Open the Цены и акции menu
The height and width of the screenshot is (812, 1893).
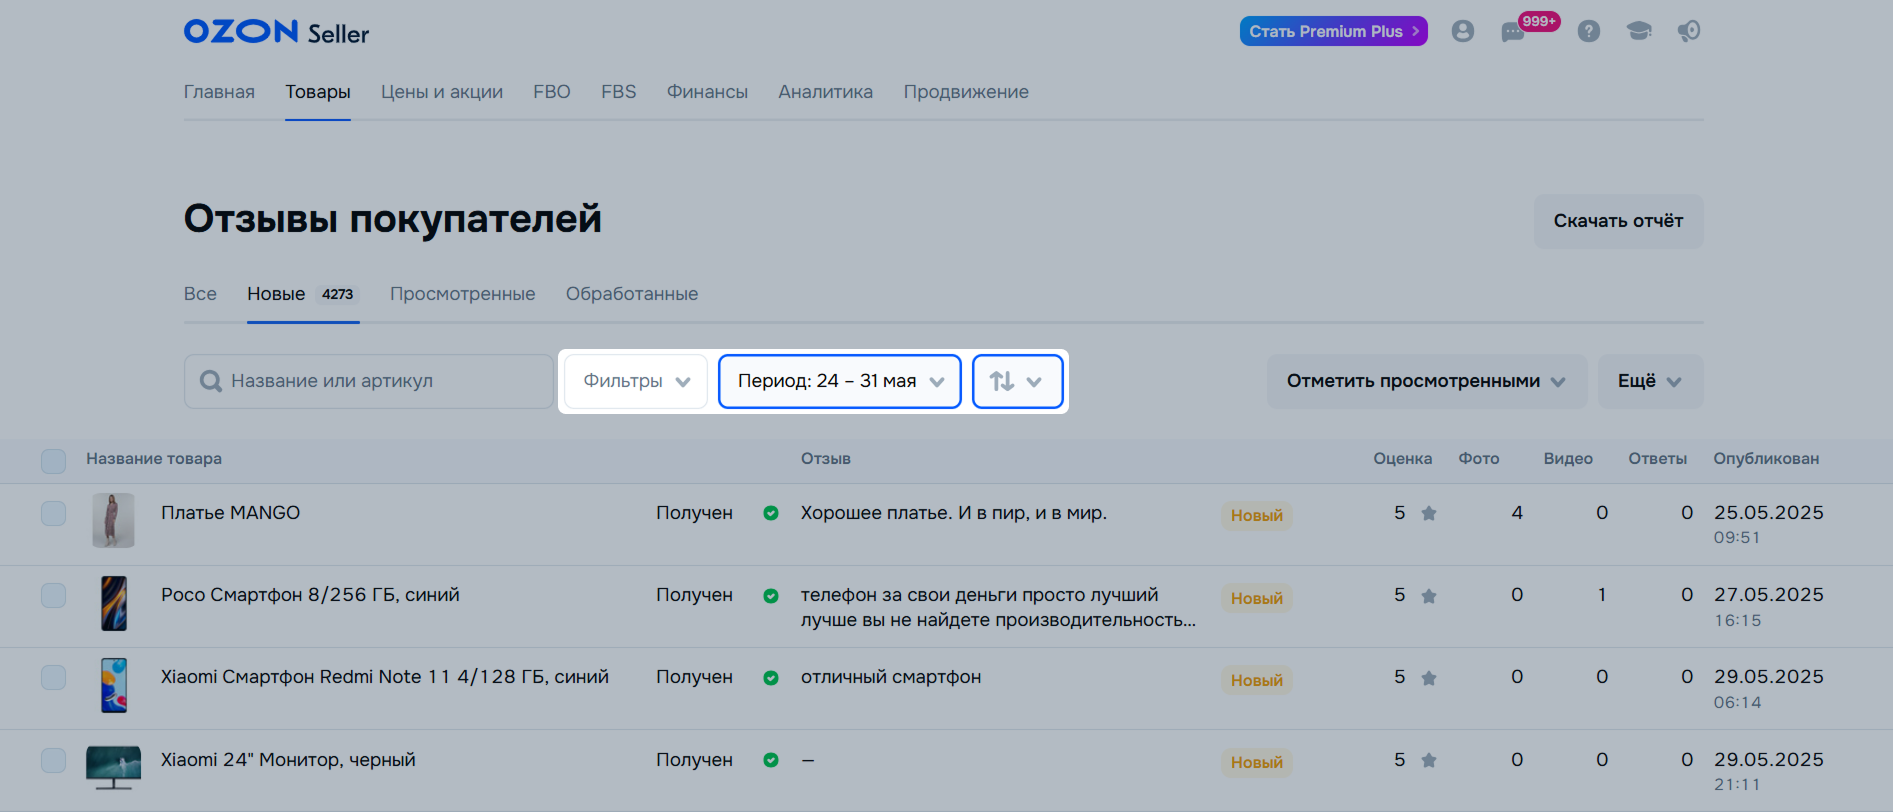pyautogui.click(x=442, y=92)
